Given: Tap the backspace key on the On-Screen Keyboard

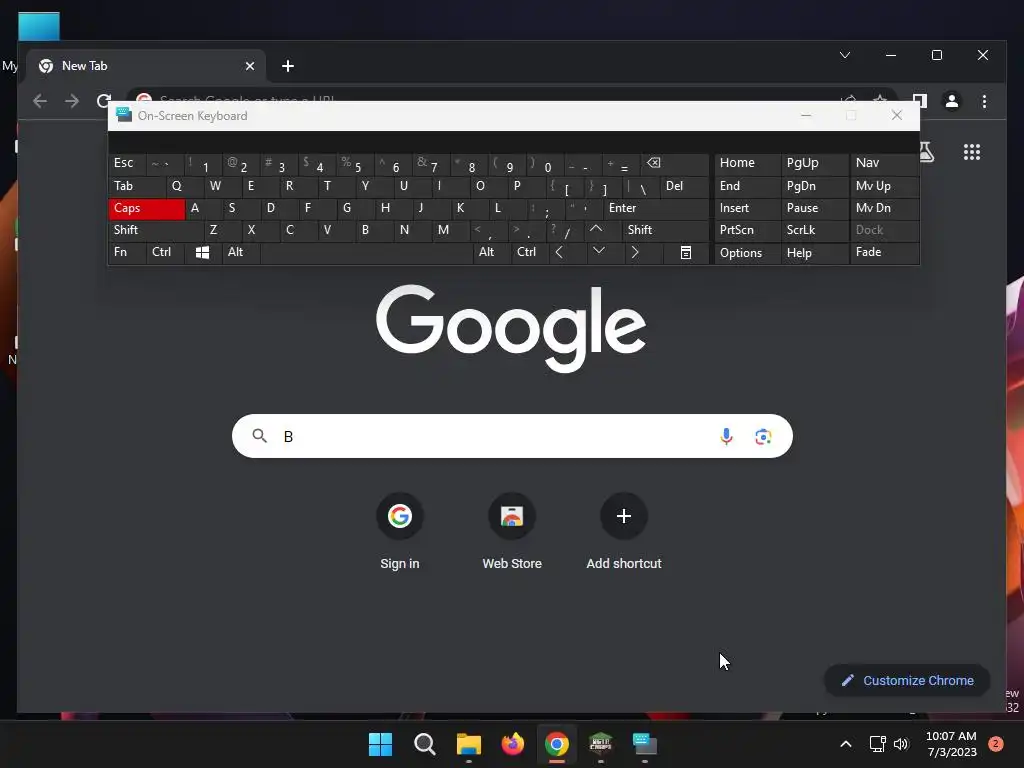Looking at the screenshot, I should coord(675,163).
